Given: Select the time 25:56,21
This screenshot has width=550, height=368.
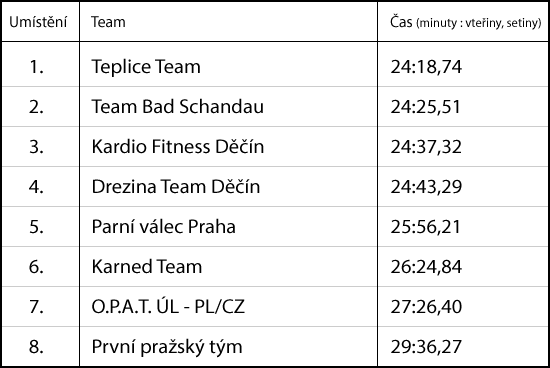Looking at the screenshot, I should [425, 227].
